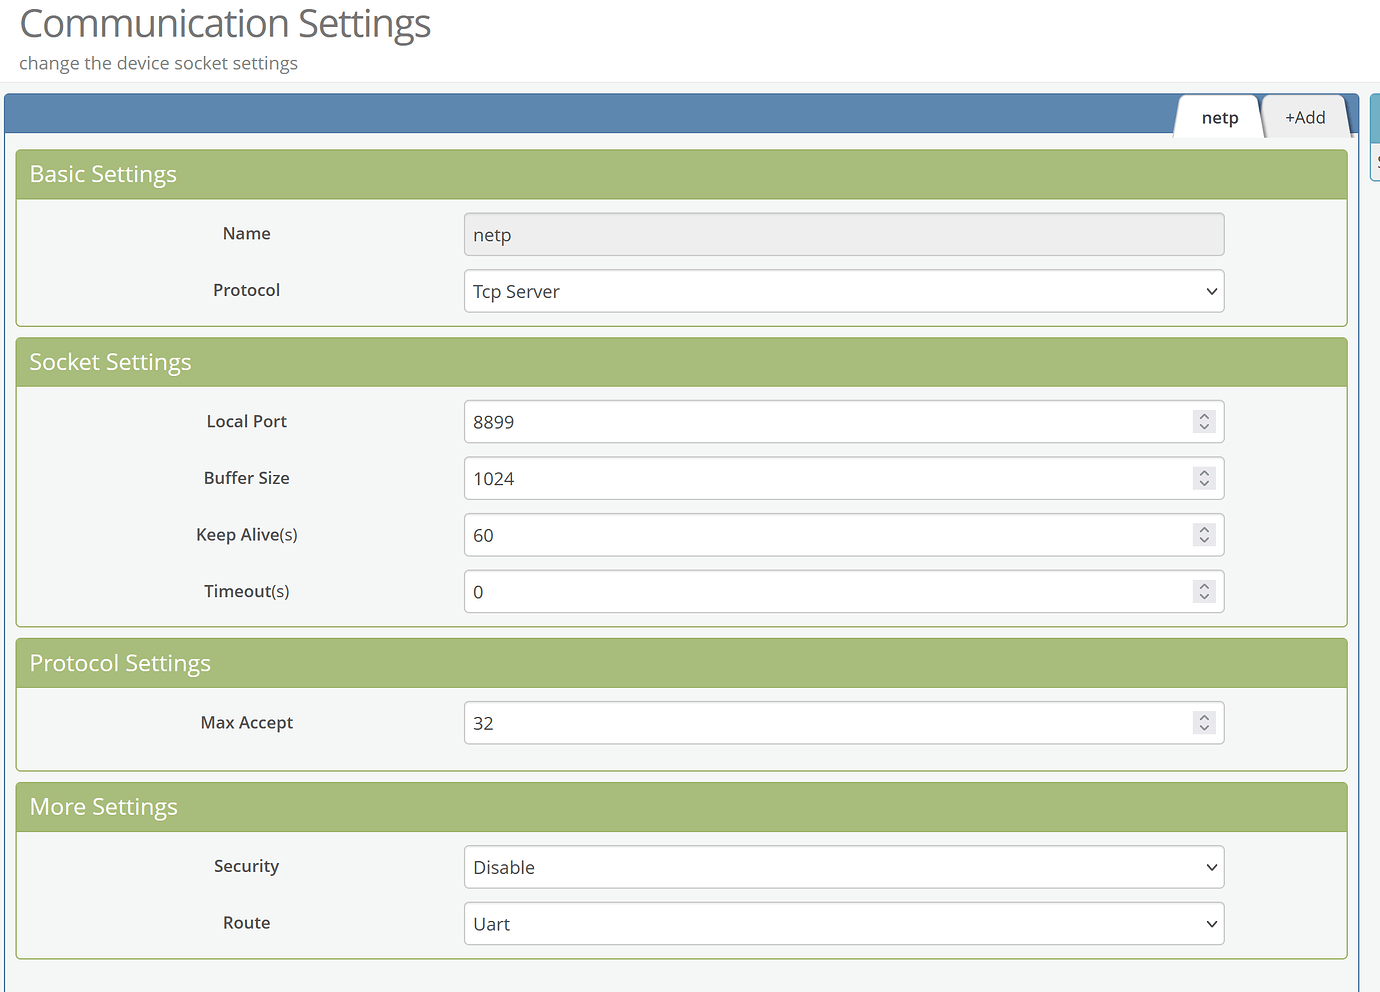Decrement the Timeout value with the spinner

pos(1204,597)
